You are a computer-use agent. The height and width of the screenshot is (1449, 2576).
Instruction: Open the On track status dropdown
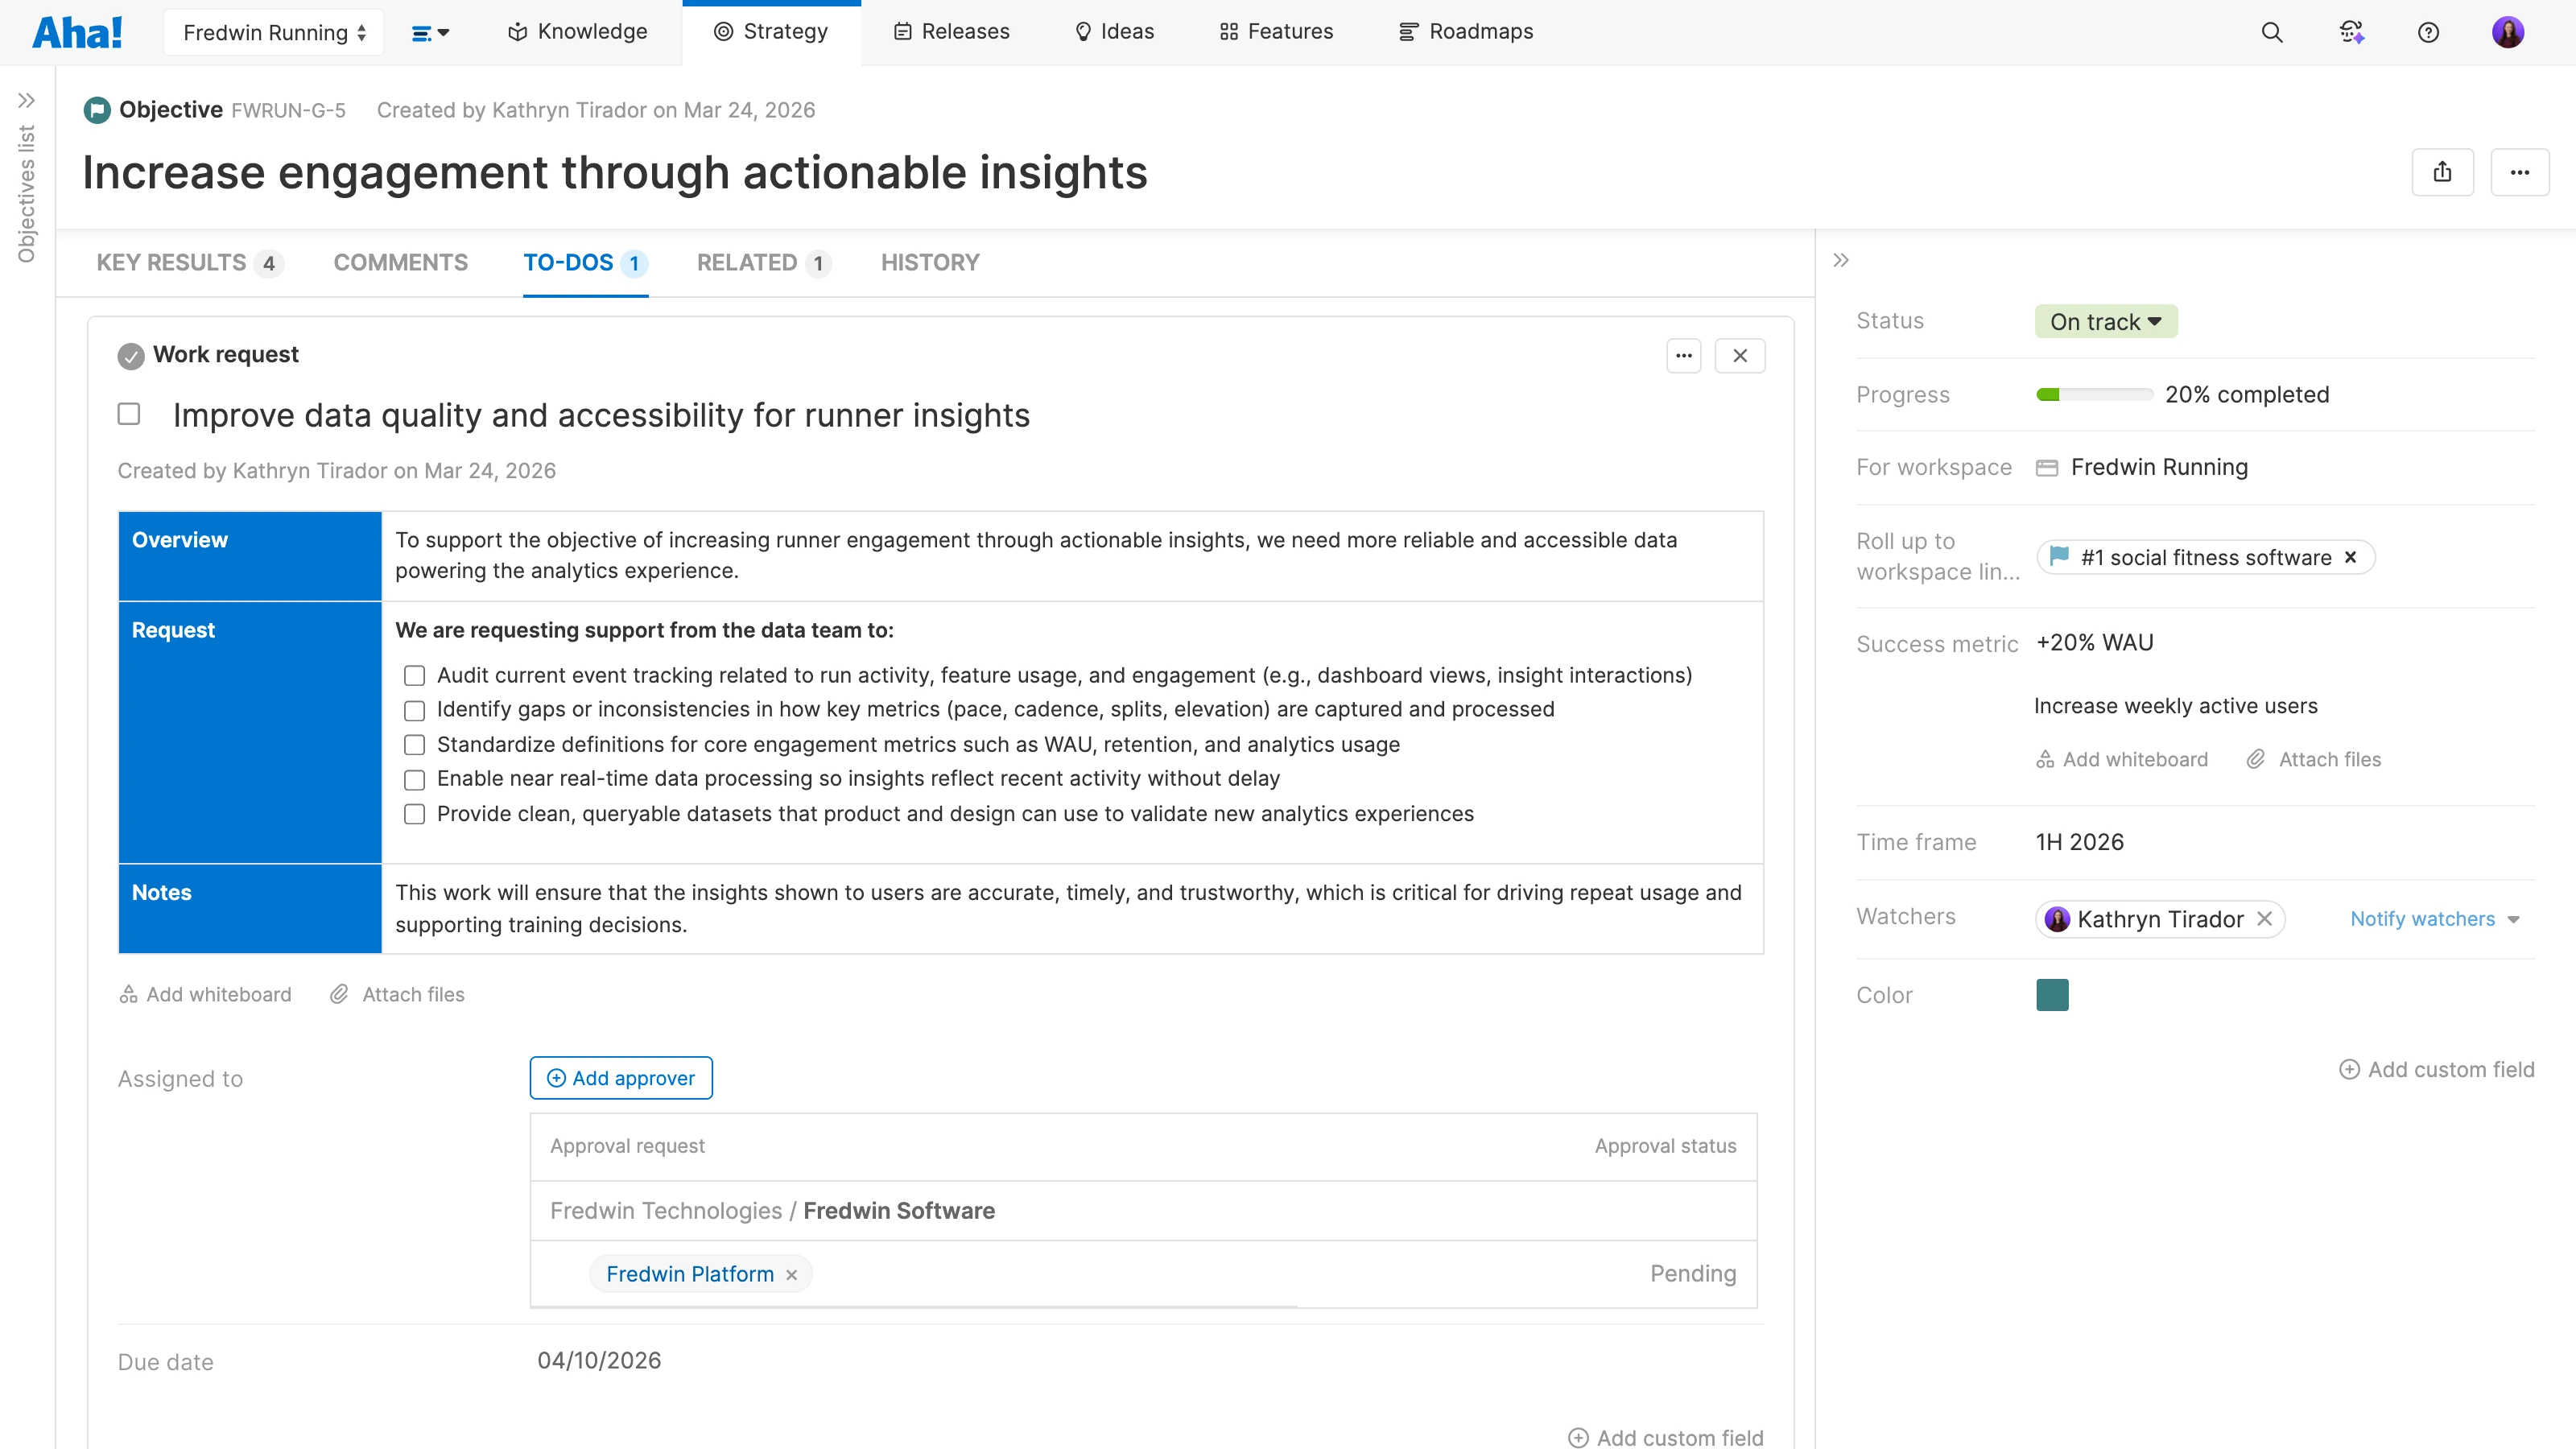click(2105, 321)
